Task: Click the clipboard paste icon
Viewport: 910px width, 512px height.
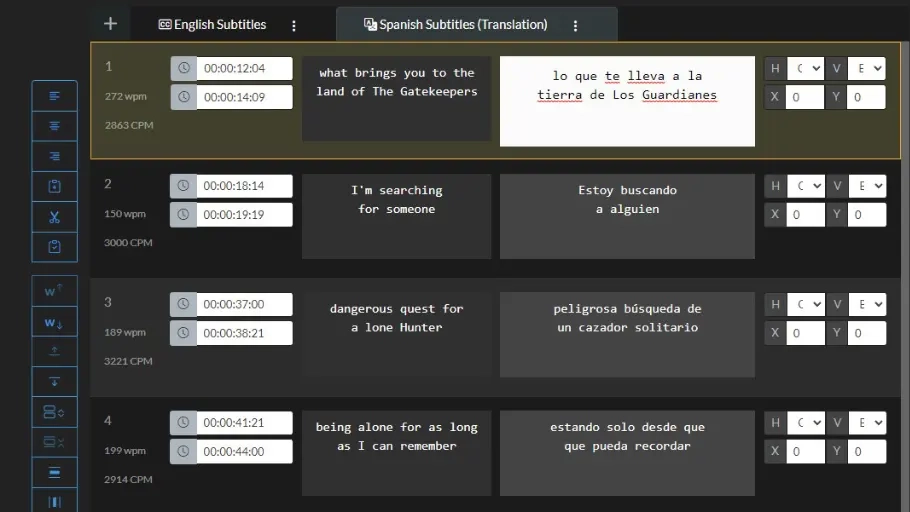Action: [x=55, y=247]
